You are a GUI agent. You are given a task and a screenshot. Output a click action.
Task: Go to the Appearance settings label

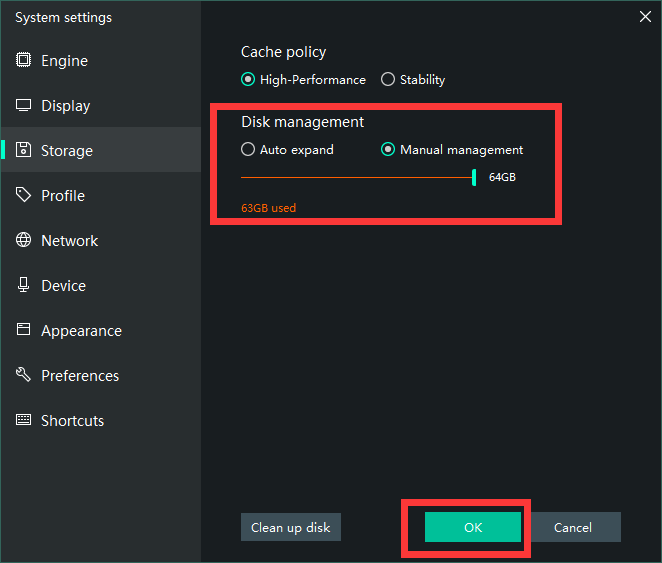81,331
